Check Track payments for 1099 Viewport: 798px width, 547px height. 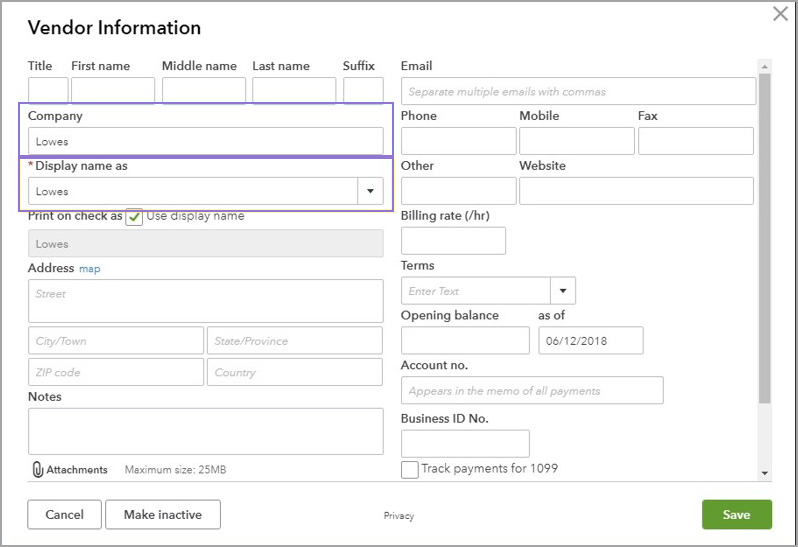[x=409, y=469]
